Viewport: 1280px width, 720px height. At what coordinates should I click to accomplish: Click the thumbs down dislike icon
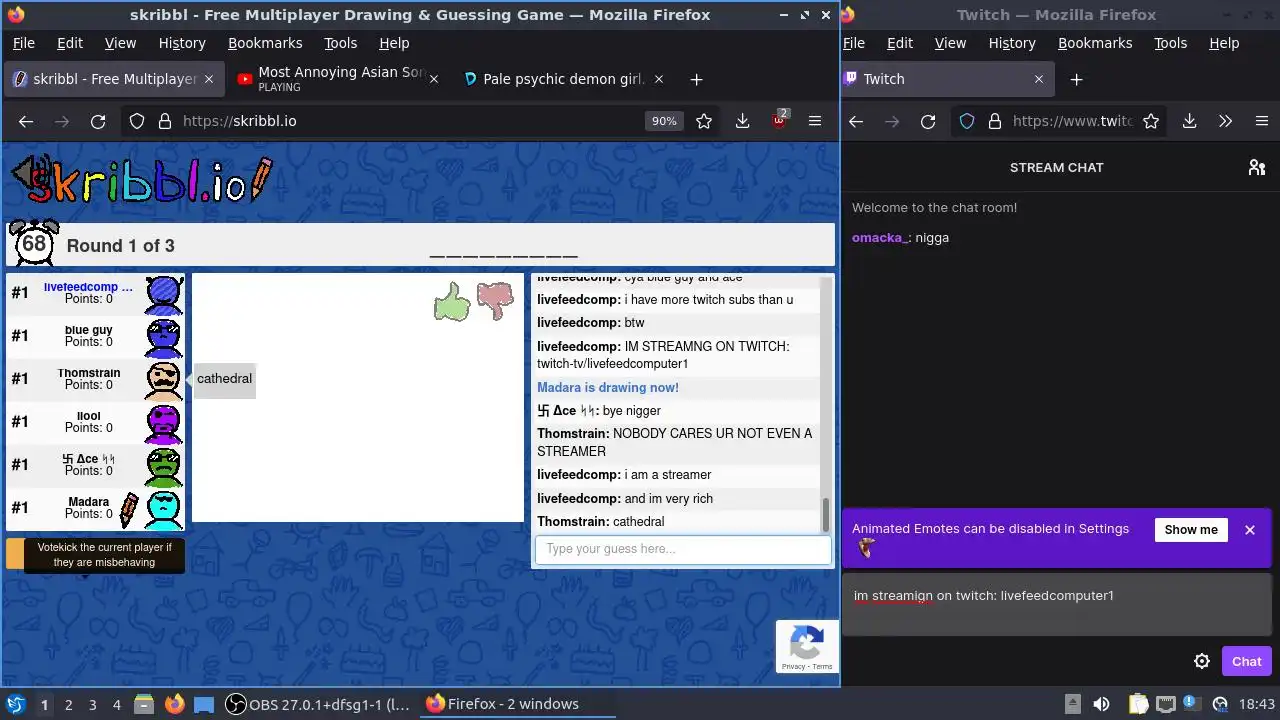coord(495,300)
